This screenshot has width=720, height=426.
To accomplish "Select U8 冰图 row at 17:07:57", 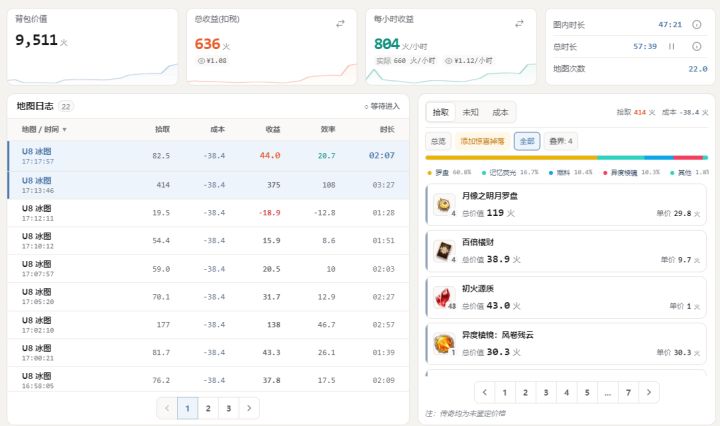I will pyautogui.click(x=208, y=269).
